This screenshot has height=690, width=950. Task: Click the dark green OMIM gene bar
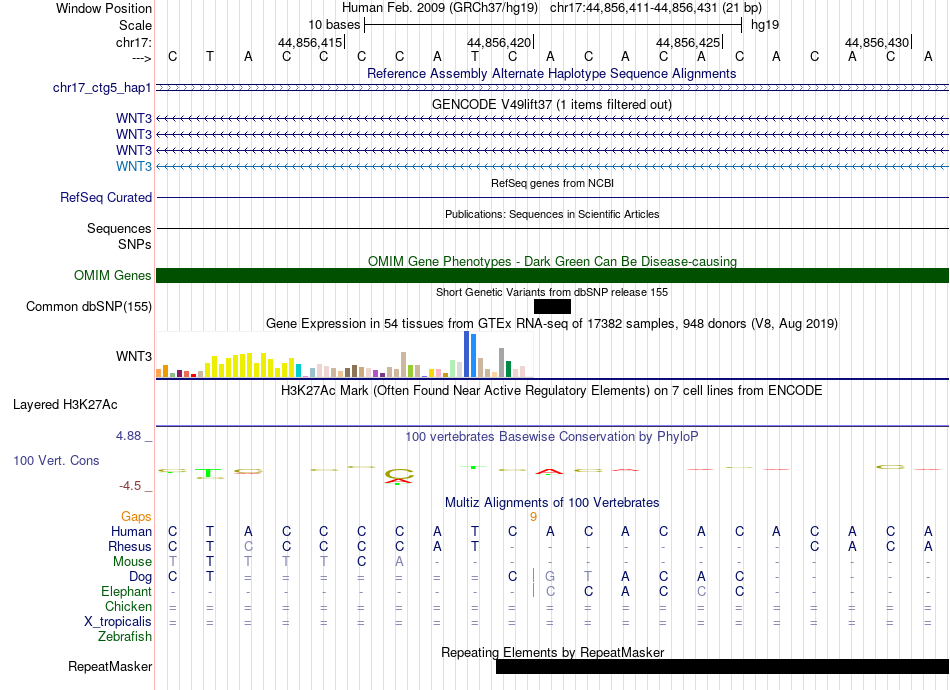pos(553,276)
